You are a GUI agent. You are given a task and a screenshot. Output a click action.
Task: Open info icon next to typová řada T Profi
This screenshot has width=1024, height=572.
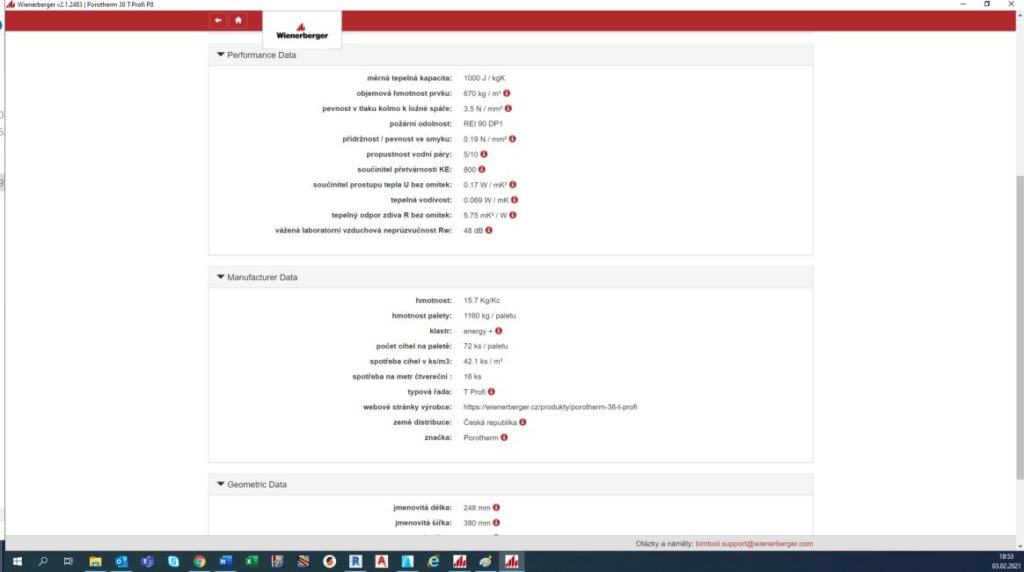(x=492, y=392)
